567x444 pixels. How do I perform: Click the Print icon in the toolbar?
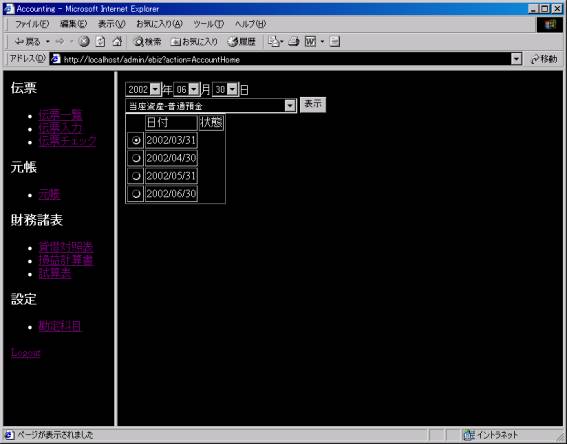294,42
